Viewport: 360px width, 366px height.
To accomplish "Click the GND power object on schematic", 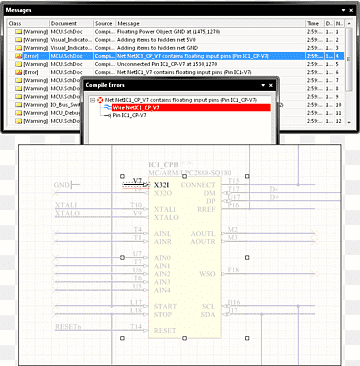I will click(x=66, y=185).
